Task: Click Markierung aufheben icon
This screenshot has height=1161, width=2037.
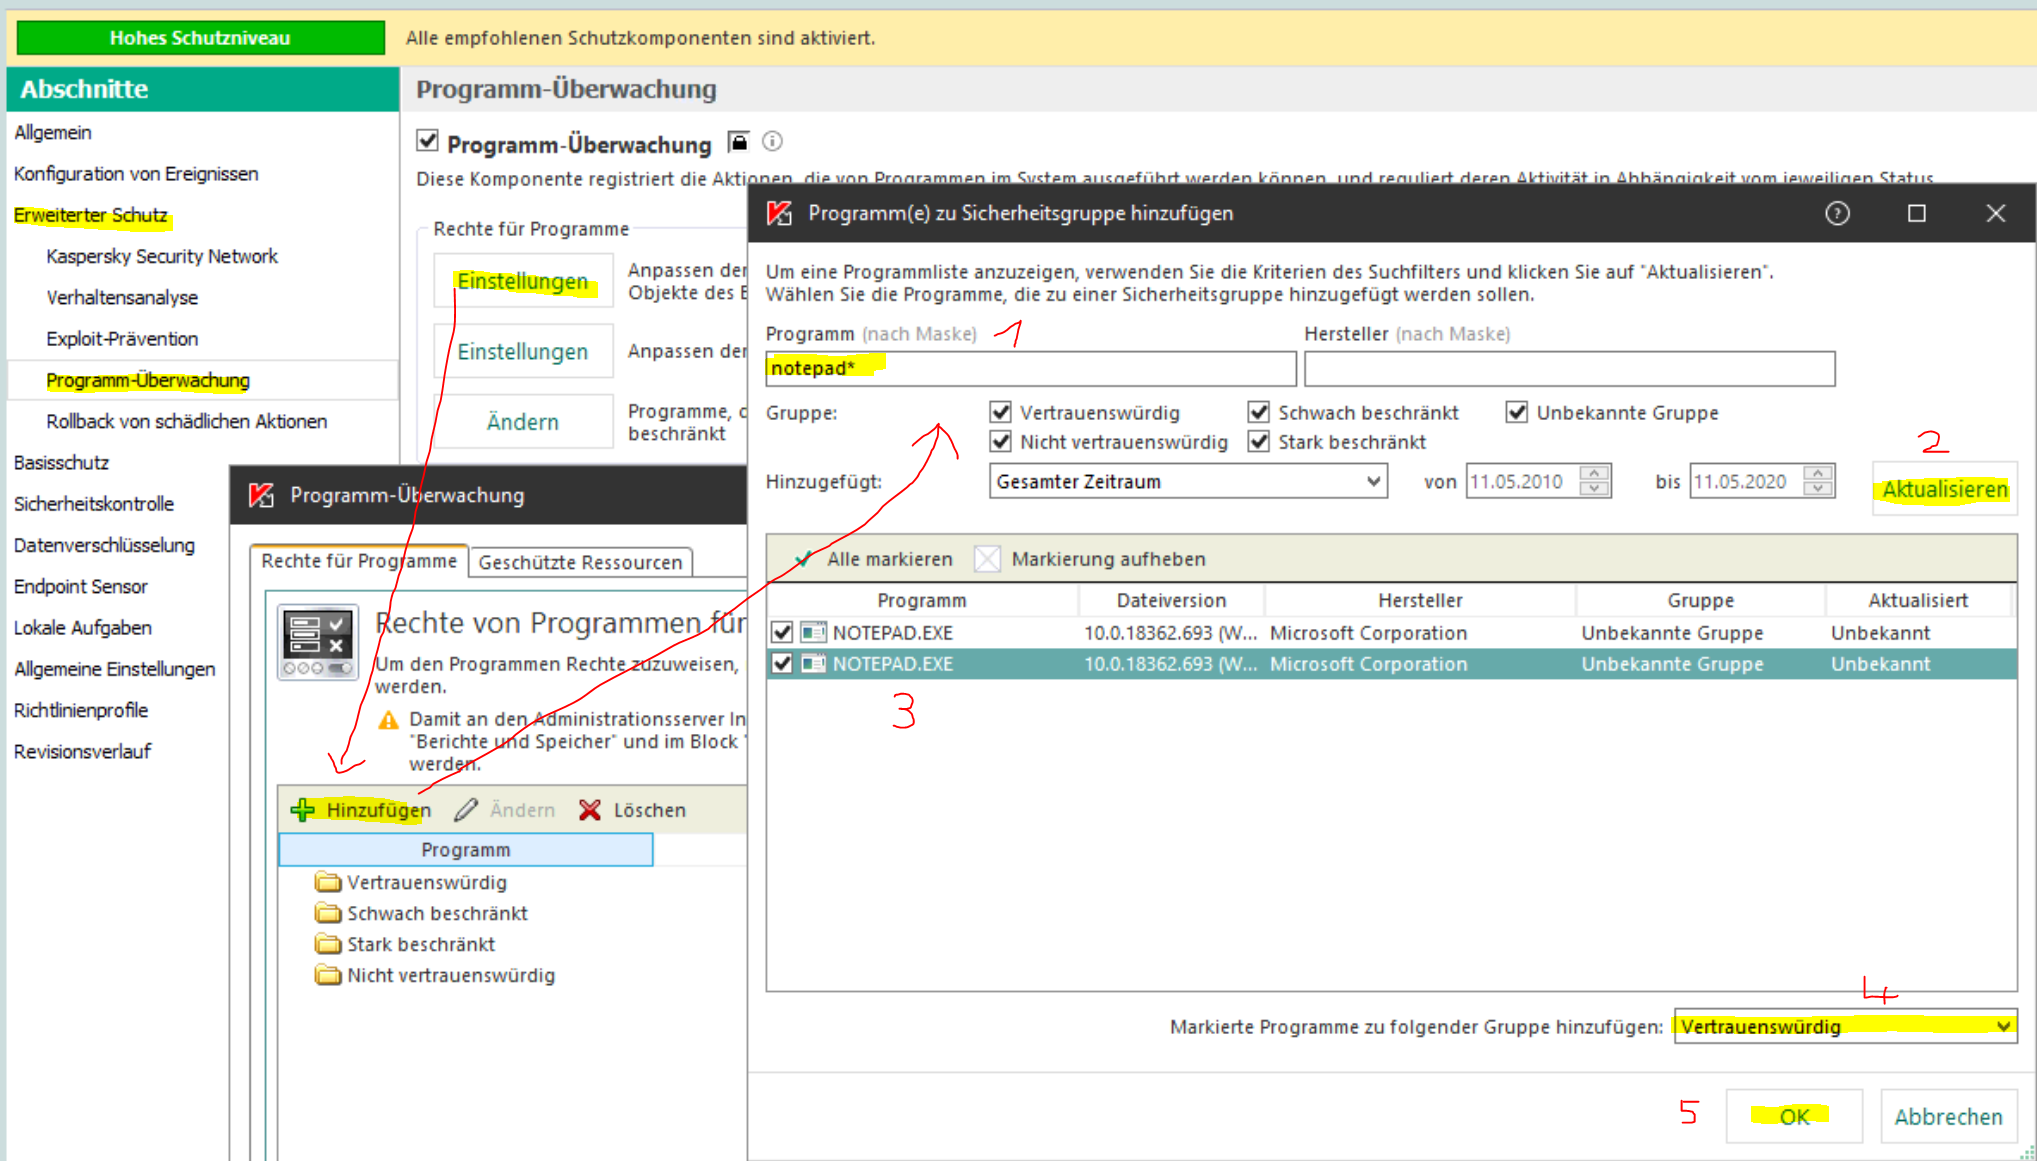Action: 987,559
